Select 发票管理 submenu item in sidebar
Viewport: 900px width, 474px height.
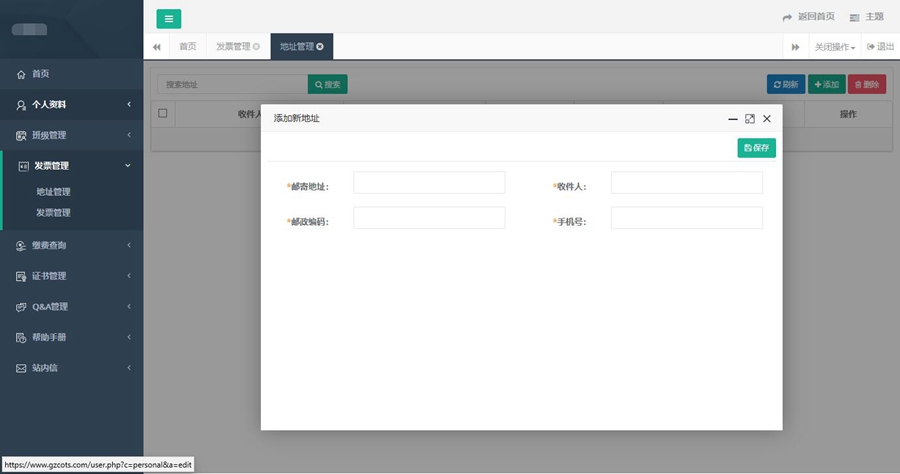(x=53, y=212)
